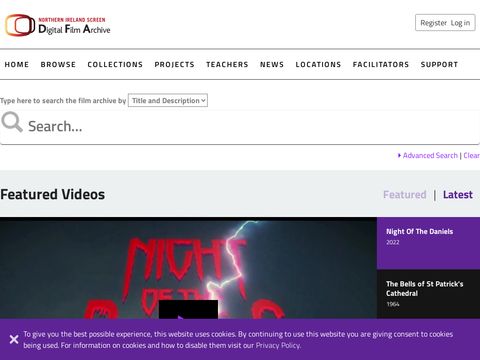Click the Digital Film Archive logo
The height and width of the screenshot is (360, 480).
[58, 25]
